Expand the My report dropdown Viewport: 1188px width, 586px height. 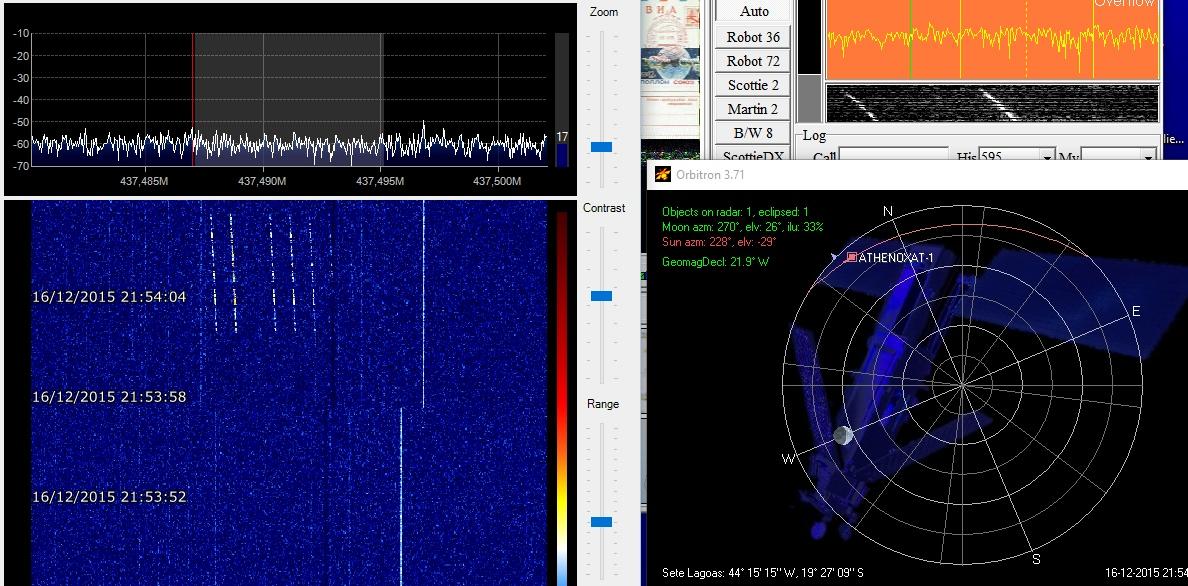pyautogui.click(x=1149, y=157)
